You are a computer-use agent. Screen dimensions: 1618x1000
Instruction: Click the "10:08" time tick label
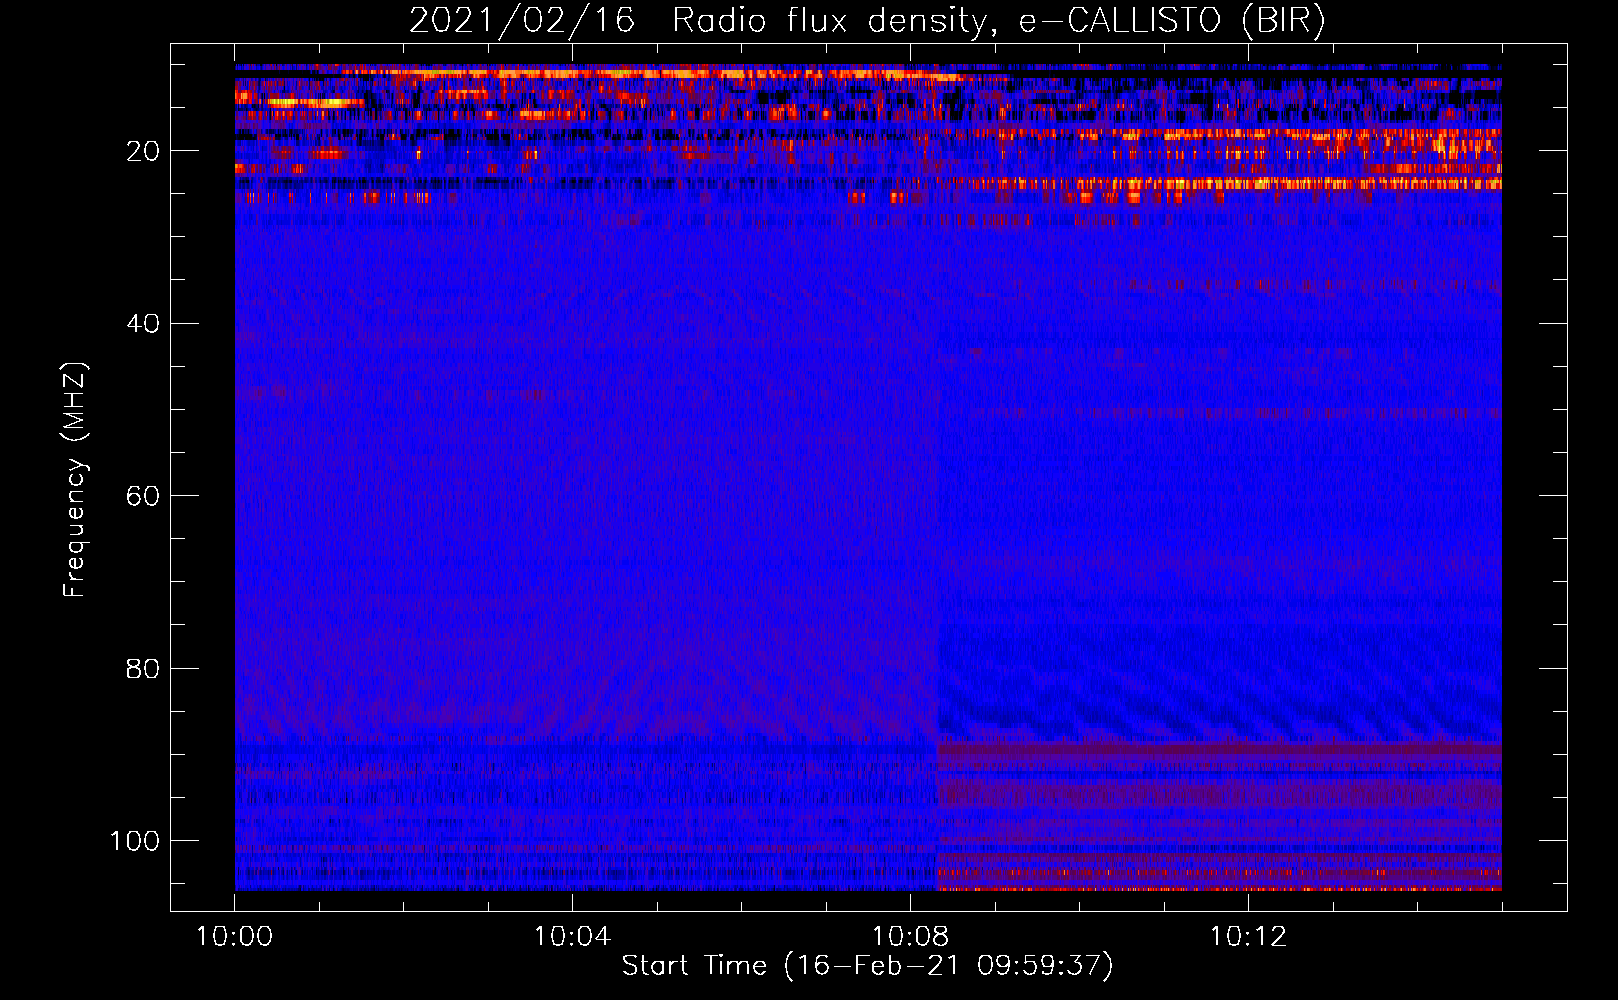[910, 937]
